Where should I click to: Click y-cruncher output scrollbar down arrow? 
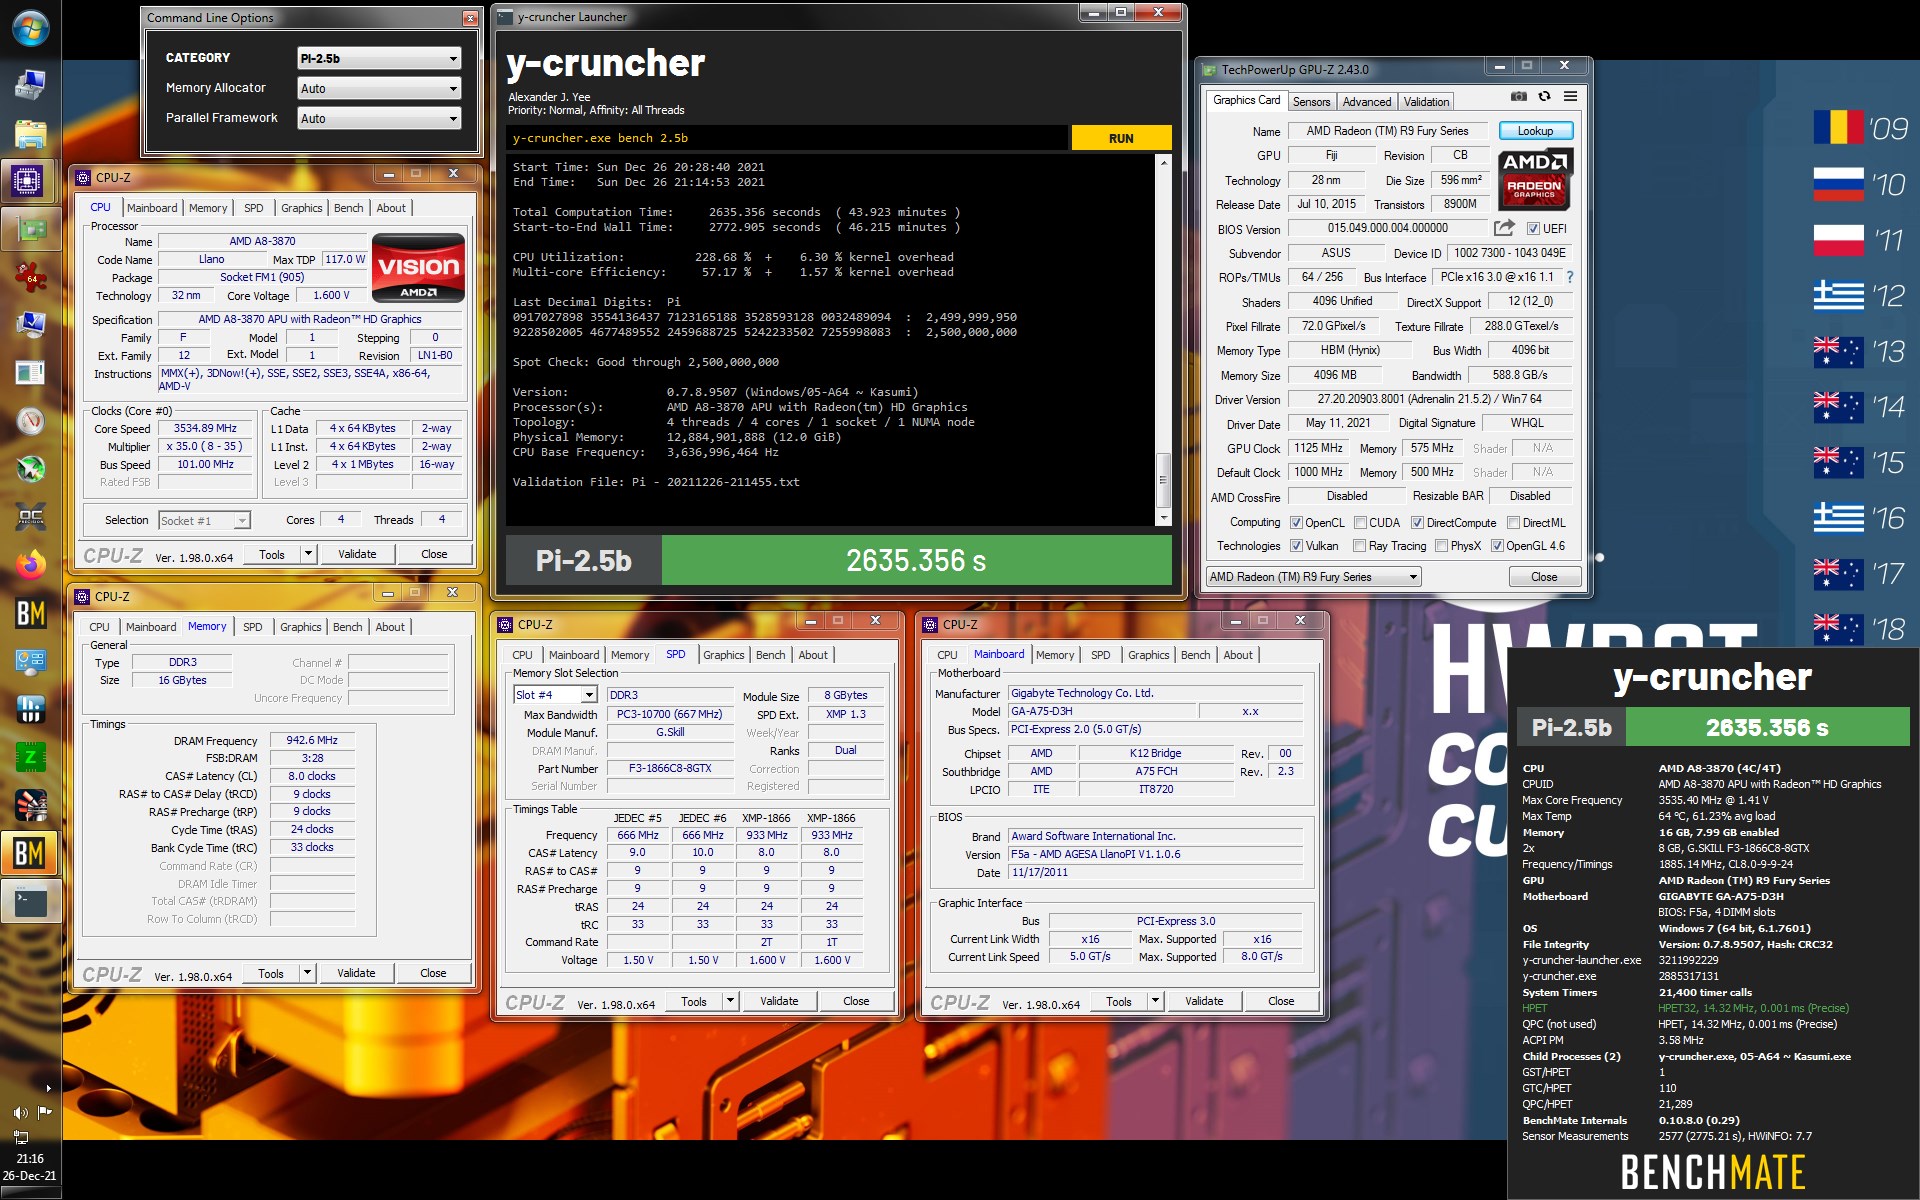coord(1163,518)
